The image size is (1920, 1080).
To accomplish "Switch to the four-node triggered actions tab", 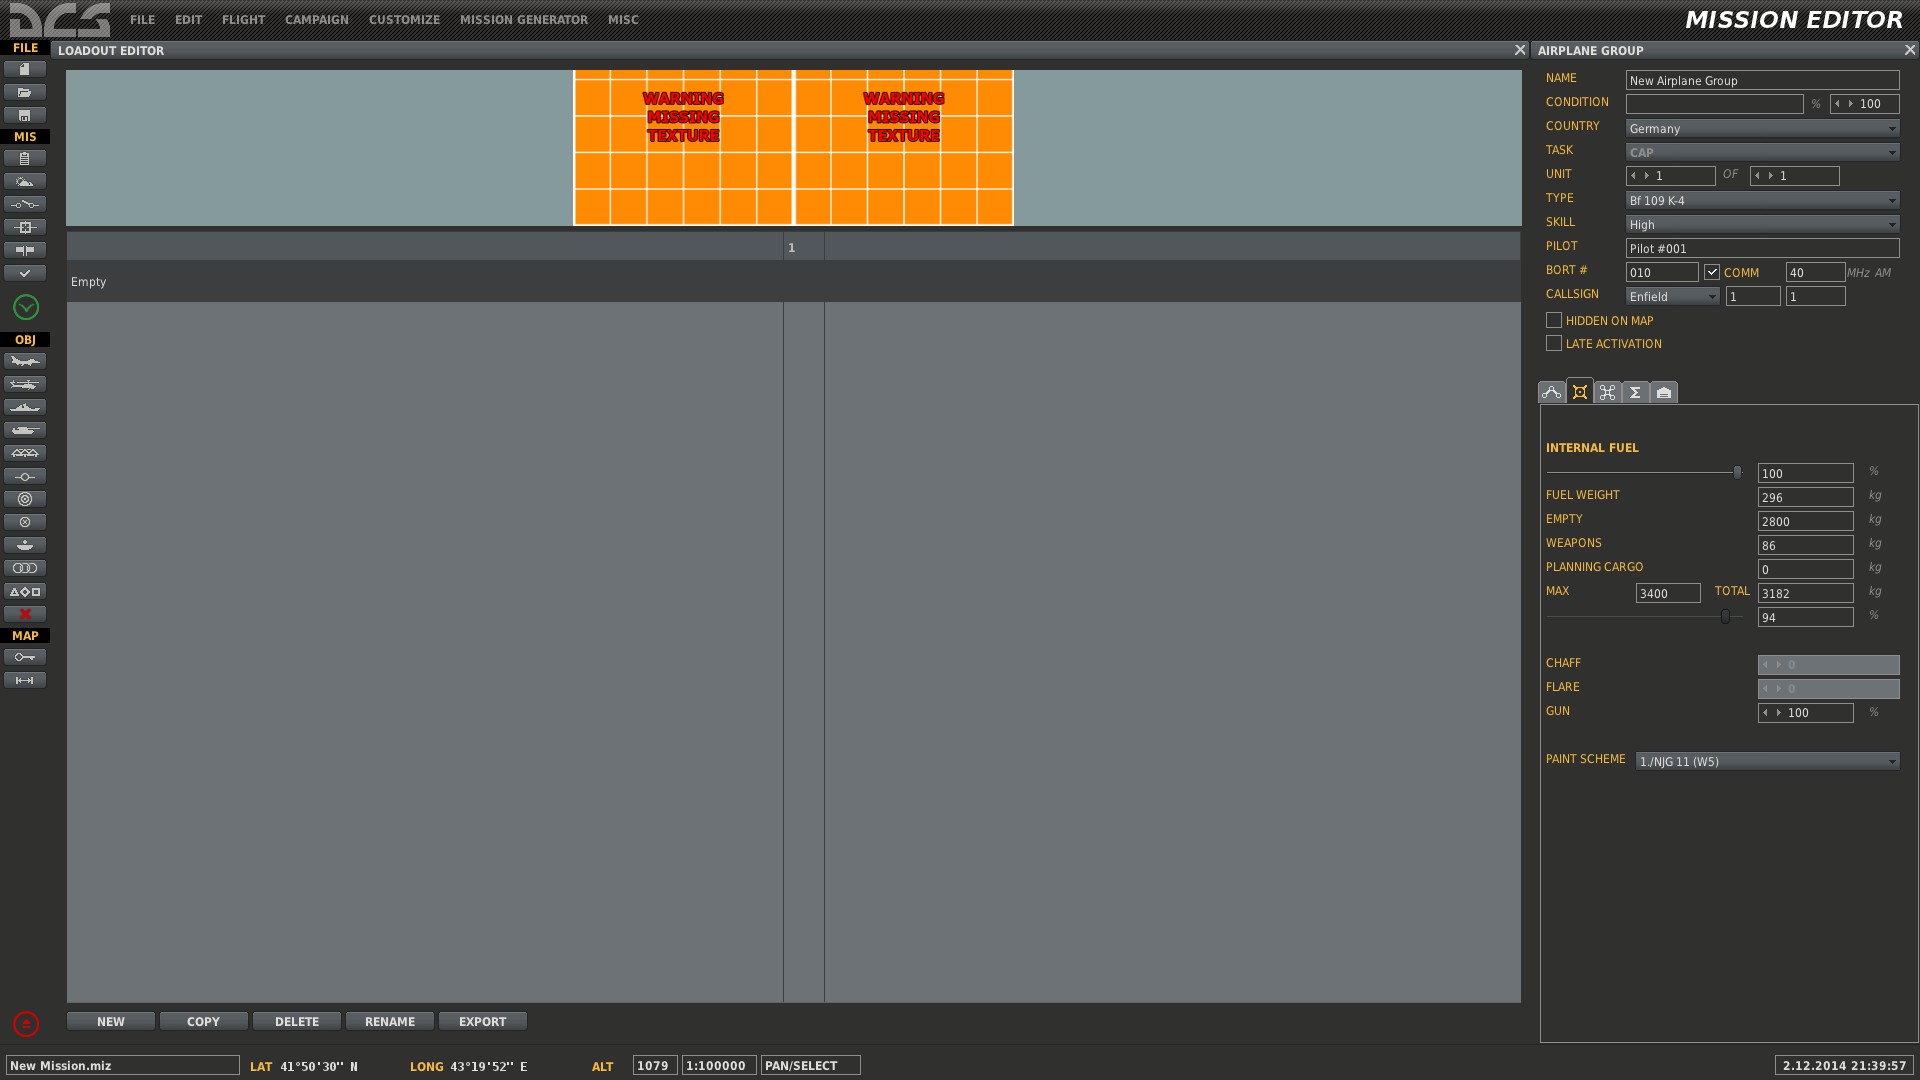I will (x=1608, y=392).
